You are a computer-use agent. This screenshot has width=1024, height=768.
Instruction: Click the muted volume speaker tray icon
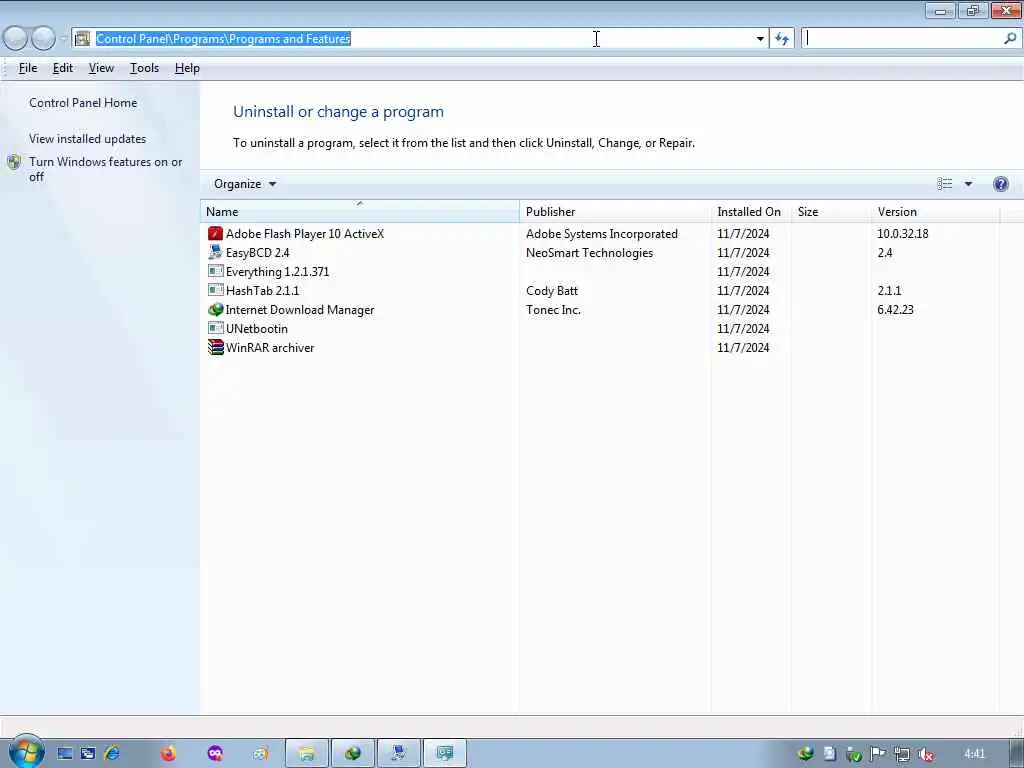click(x=925, y=754)
